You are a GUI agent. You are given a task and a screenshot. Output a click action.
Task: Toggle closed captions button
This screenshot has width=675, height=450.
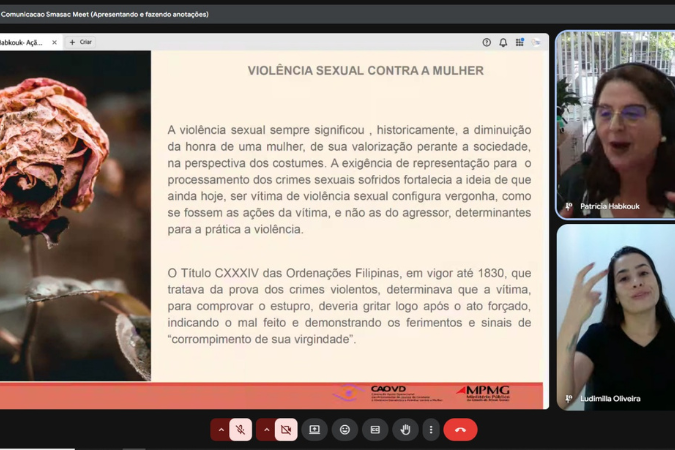[375, 429]
